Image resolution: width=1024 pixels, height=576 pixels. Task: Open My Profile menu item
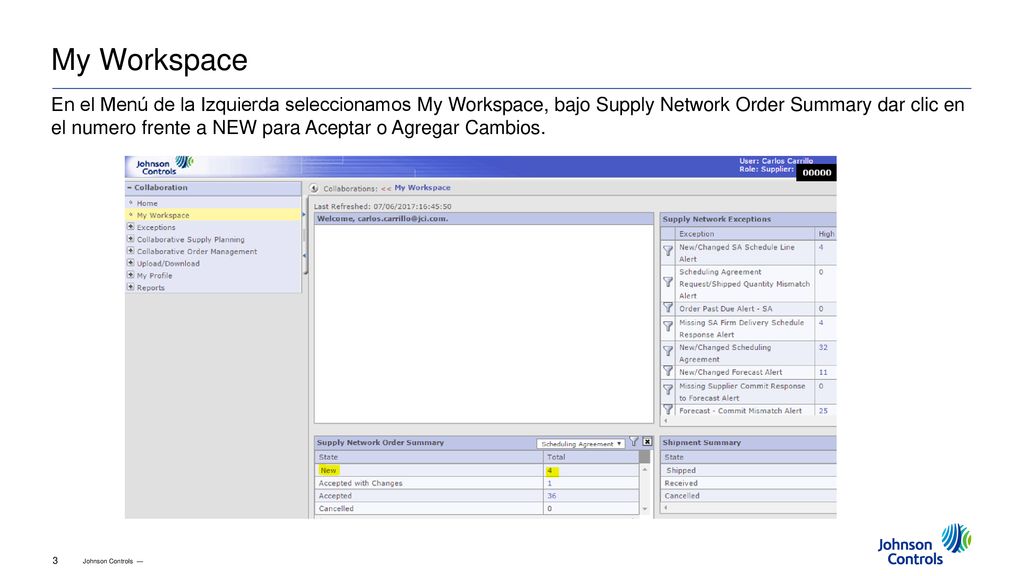[x=154, y=276]
